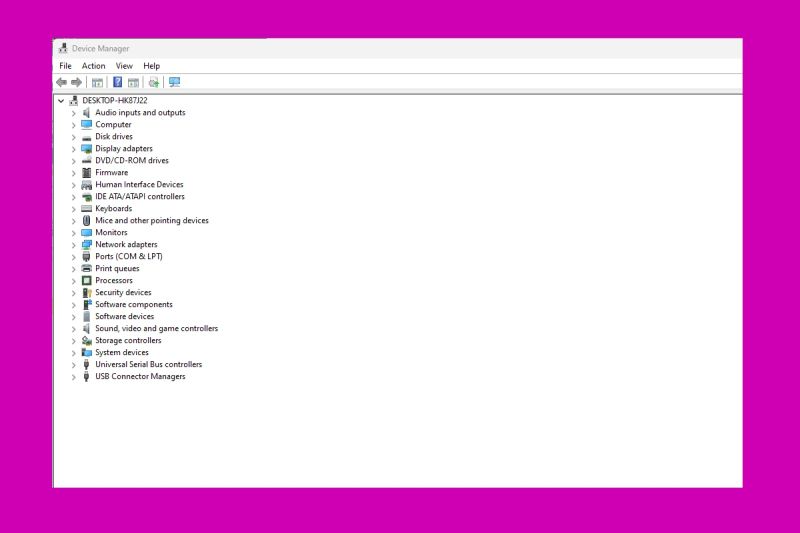Screen dimensions: 800x533
Task: Click the Processors chip icon
Action: (87, 281)
